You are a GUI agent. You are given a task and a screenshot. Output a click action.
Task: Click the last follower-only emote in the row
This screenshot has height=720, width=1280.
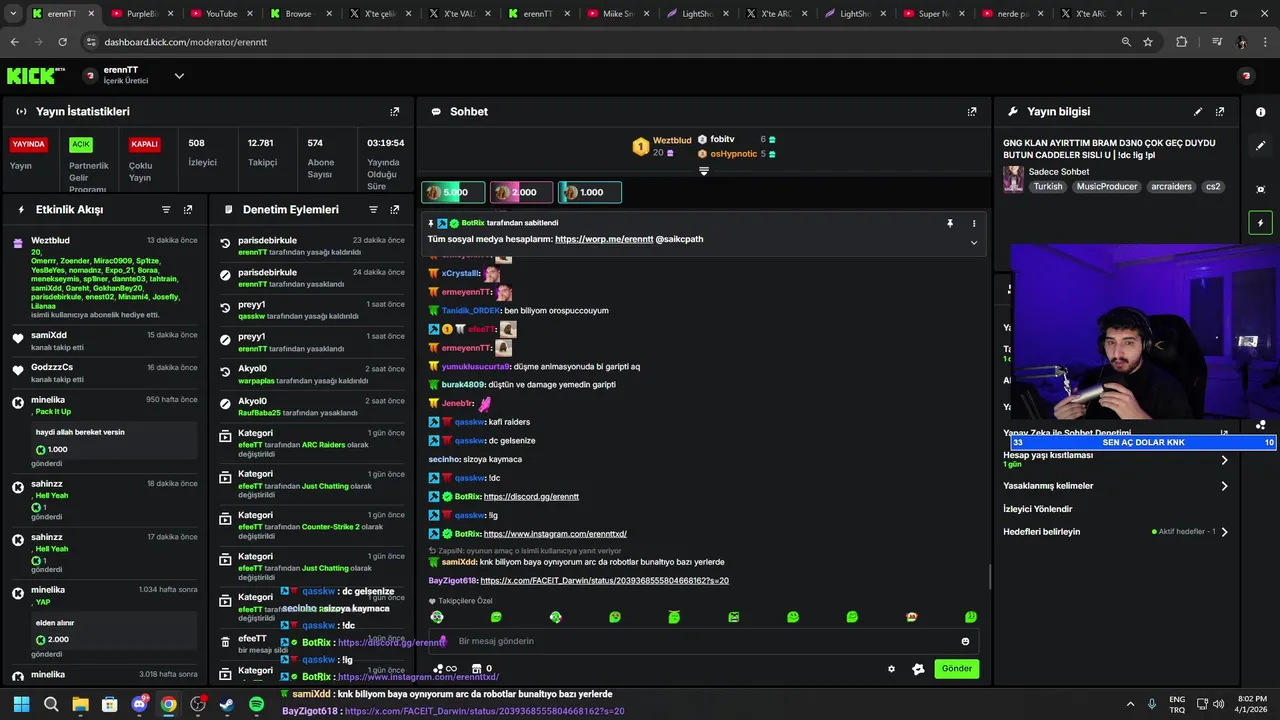click(x=970, y=617)
